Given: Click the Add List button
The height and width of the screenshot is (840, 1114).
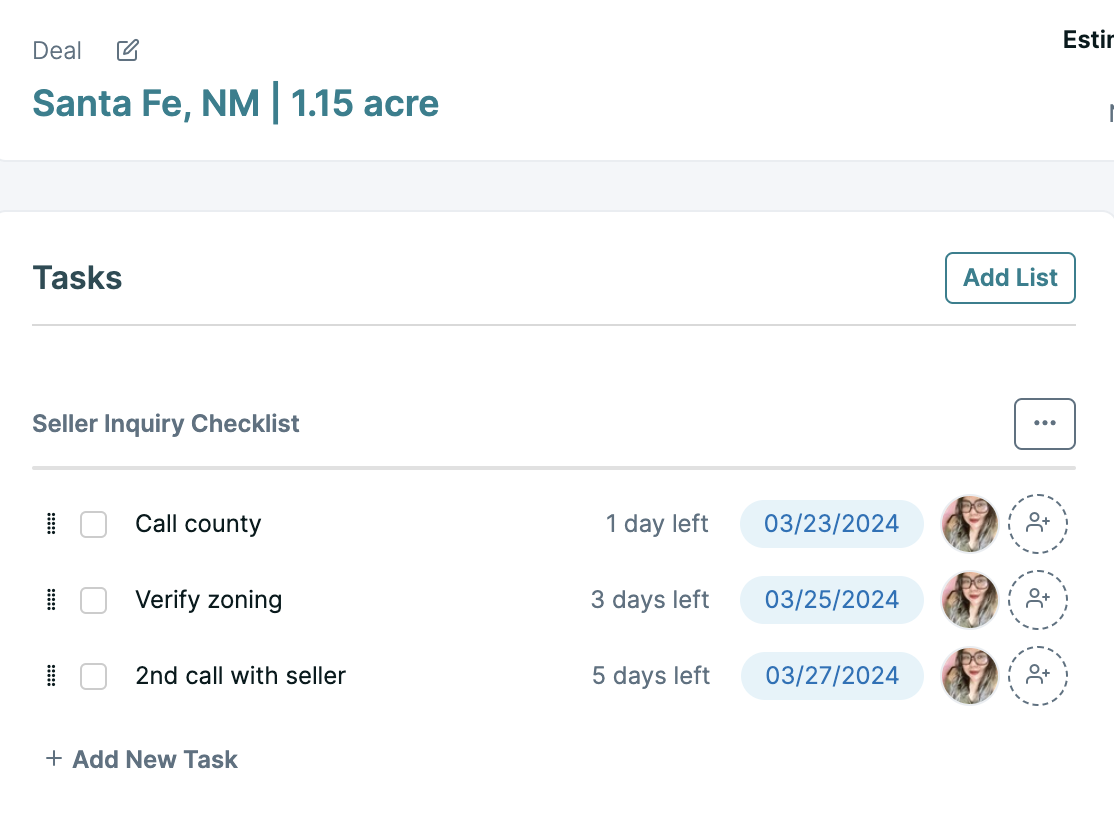Looking at the screenshot, I should point(1010,278).
